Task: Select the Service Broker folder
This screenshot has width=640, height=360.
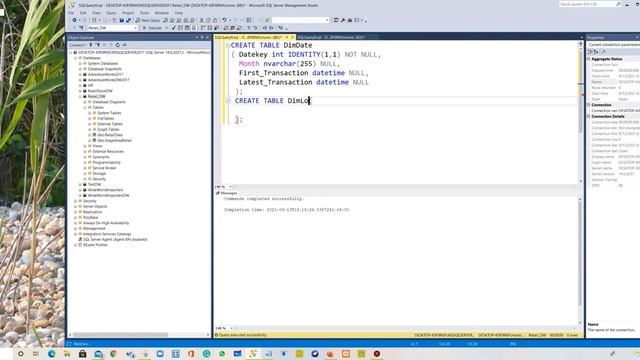Action: pyautogui.click(x=104, y=168)
